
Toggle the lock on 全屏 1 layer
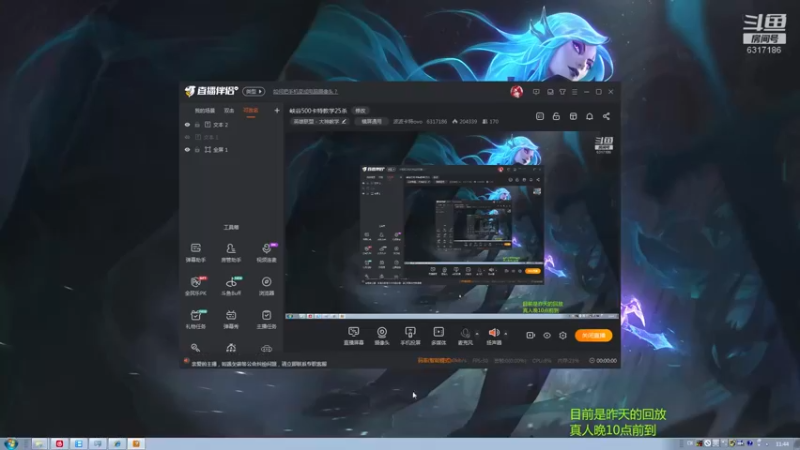point(197,149)
